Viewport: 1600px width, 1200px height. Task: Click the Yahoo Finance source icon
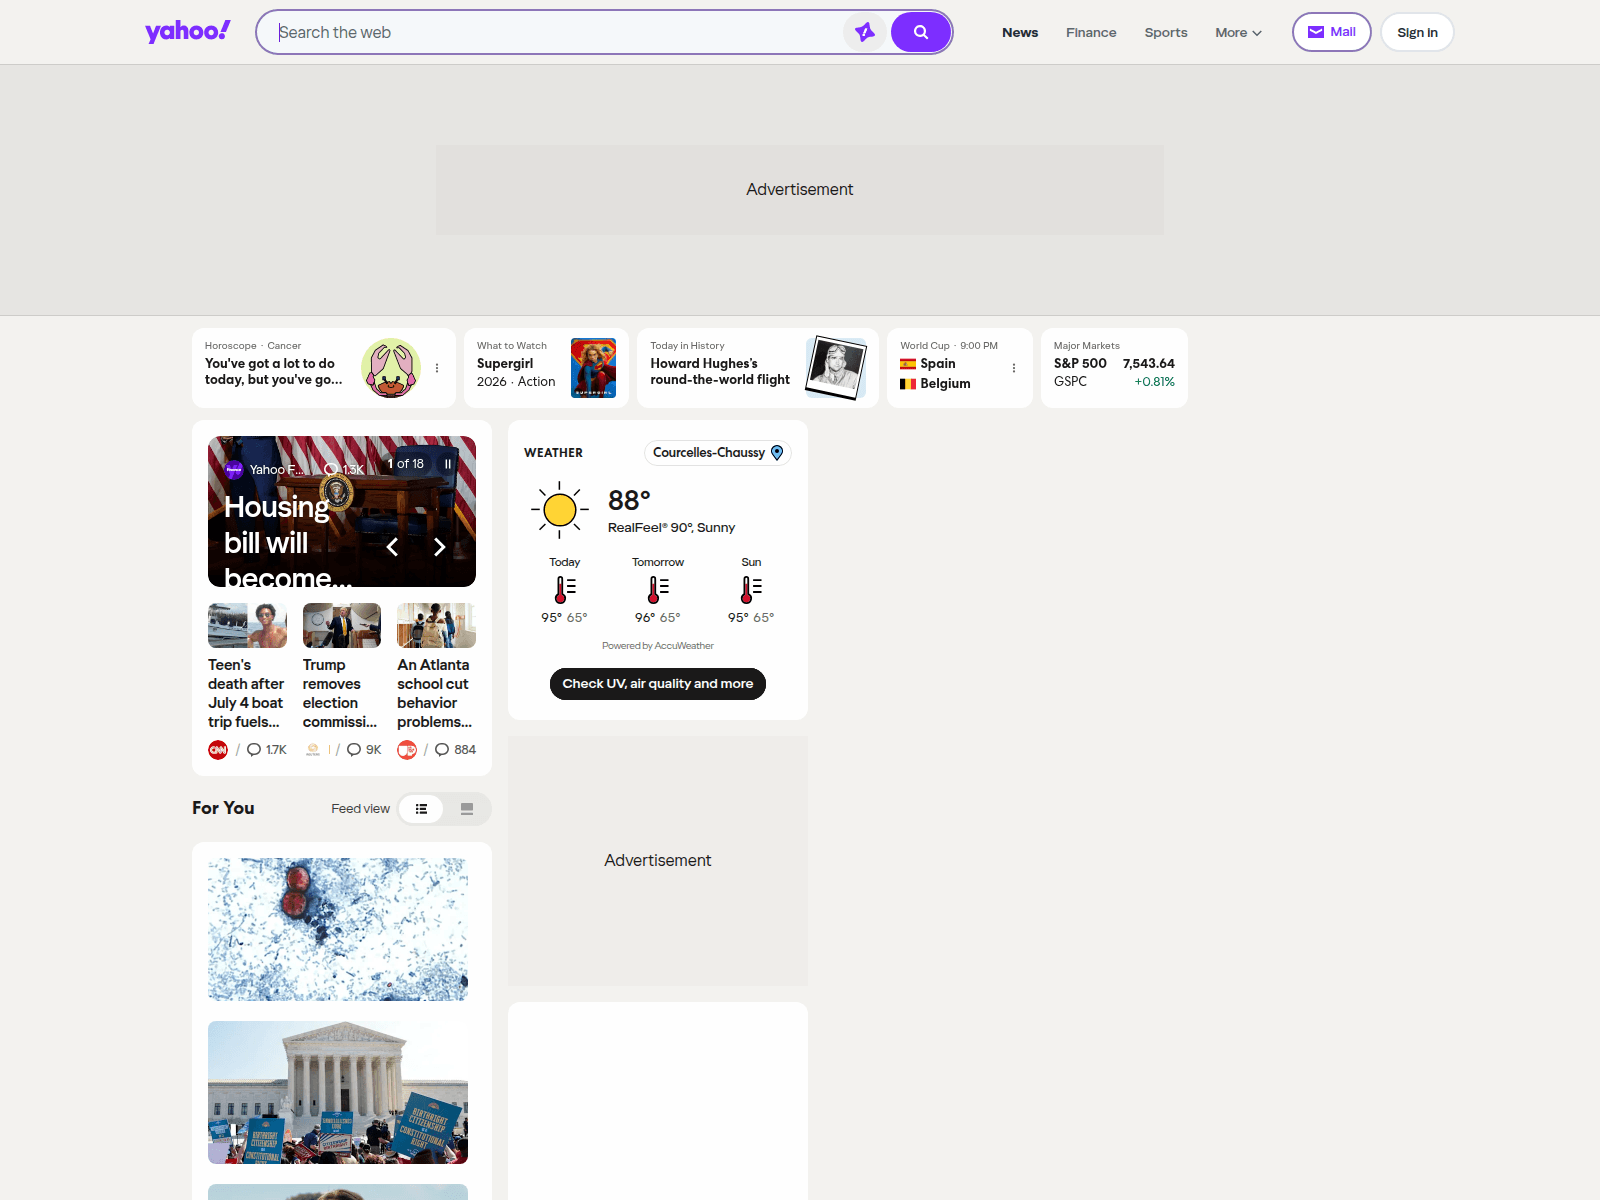point(234,469)
